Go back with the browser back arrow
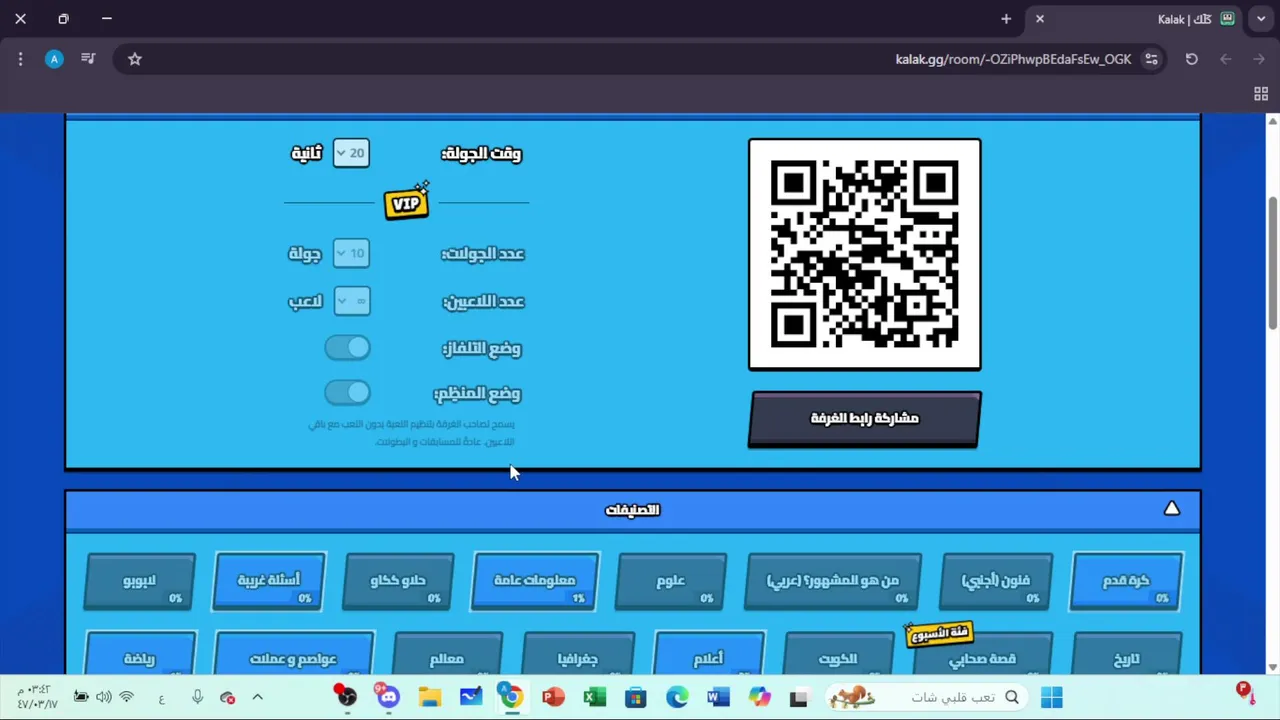 click(1225, 59)
